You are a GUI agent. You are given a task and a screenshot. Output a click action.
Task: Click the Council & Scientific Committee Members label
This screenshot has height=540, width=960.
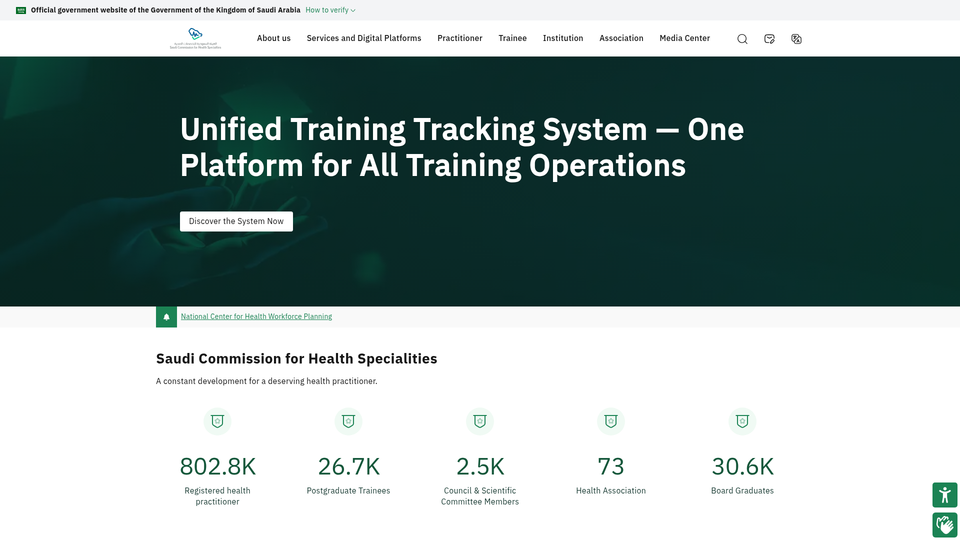480,496
